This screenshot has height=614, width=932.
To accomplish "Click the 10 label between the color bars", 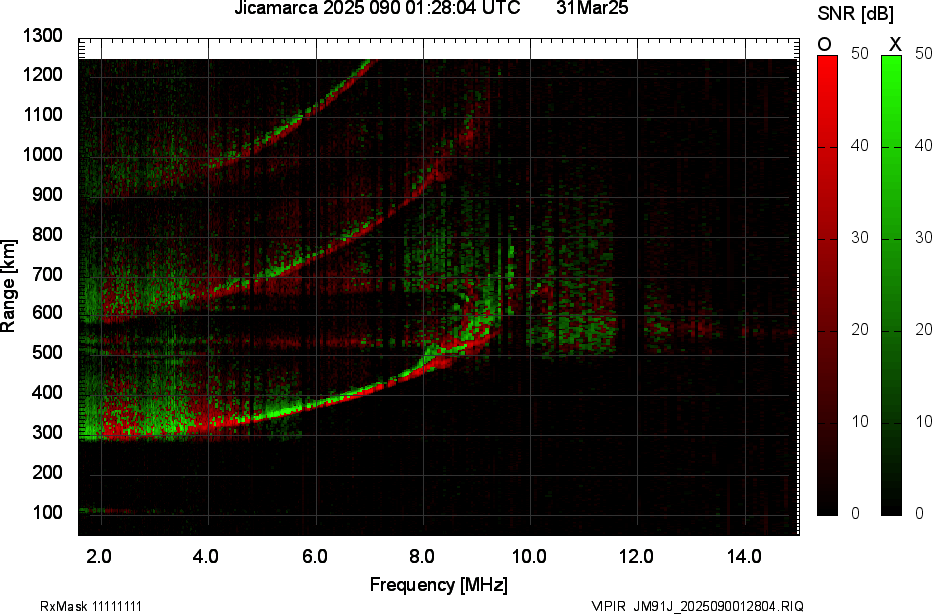I will (x=859, y=422).
